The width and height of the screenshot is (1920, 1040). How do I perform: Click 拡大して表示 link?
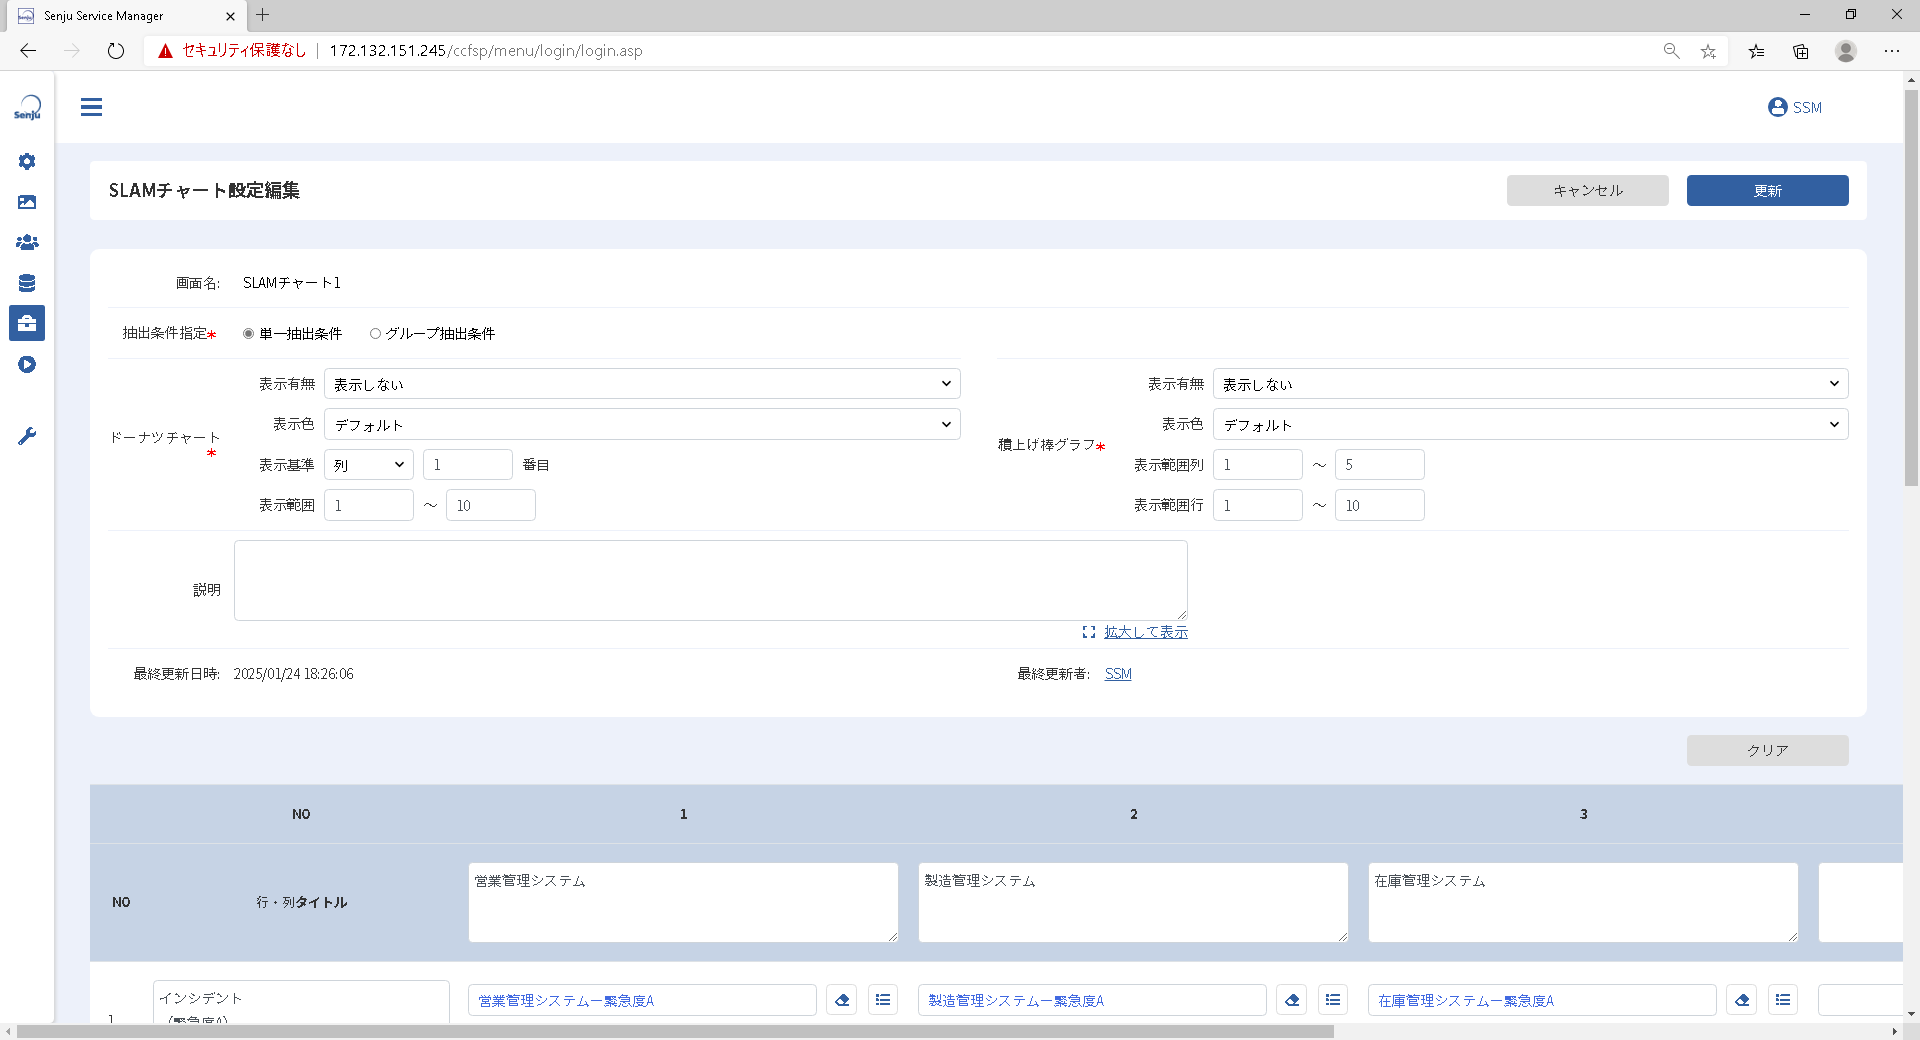[1146, 632]
